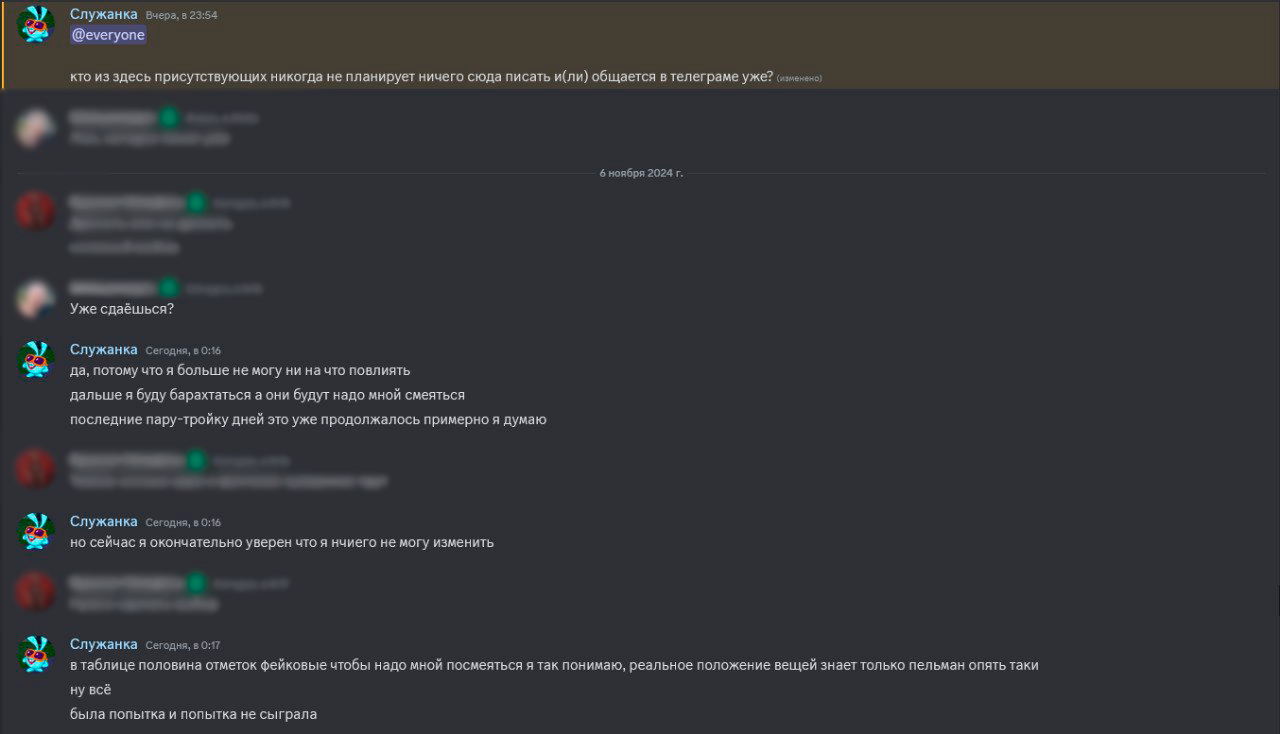Screen dimensions: 1280x734
Task: Click the "(изменено)" edited label
Action: (x=799, y=78)
